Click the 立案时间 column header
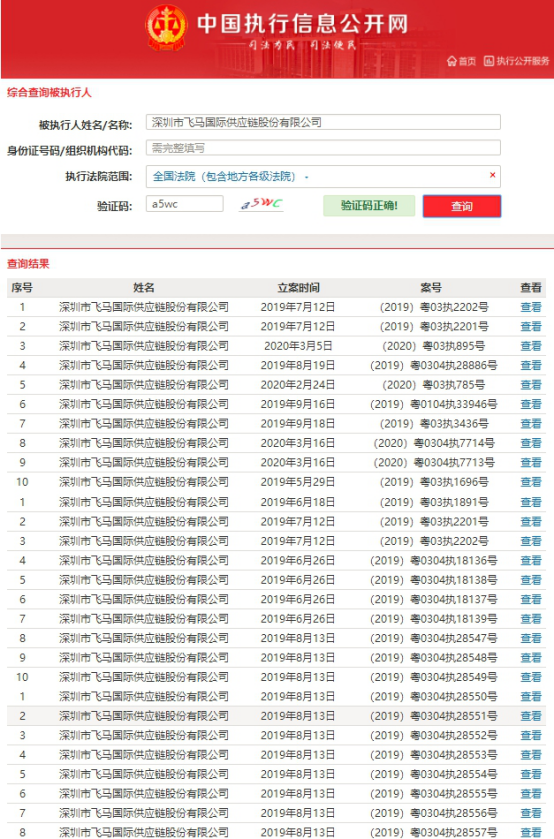The width and height of the screenshot is (554, 839). tap(298, 288)
